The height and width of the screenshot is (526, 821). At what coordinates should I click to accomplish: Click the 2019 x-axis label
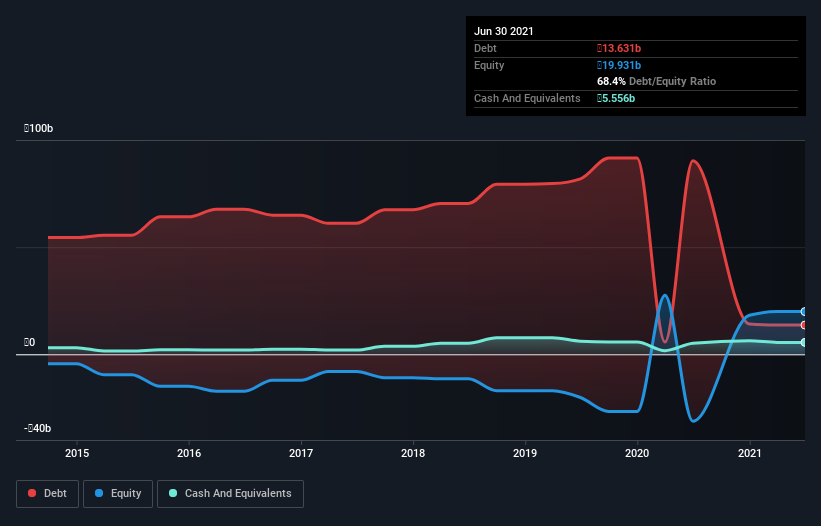click(x=525, y=453)
